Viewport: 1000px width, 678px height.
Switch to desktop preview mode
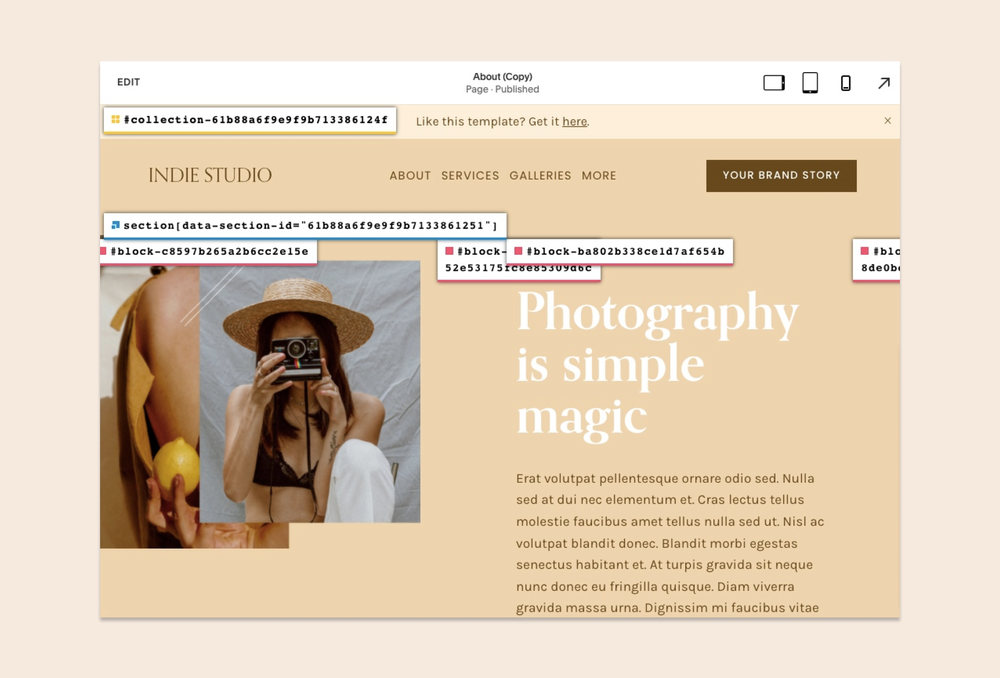773,83
